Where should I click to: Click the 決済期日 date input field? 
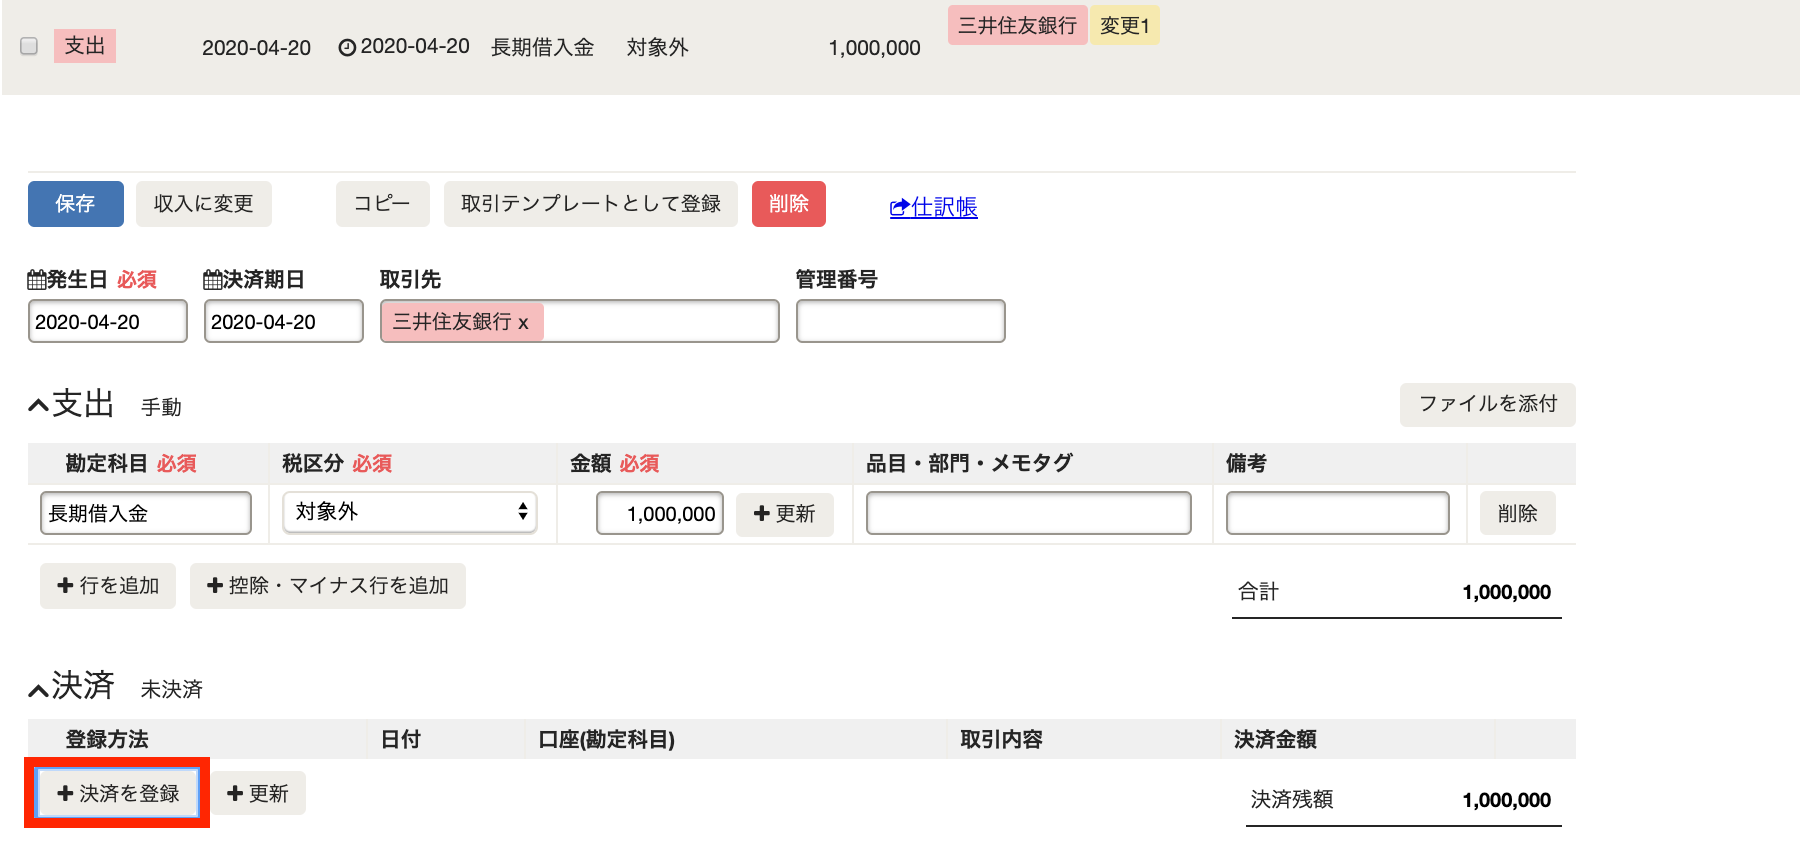coord(284,322)
